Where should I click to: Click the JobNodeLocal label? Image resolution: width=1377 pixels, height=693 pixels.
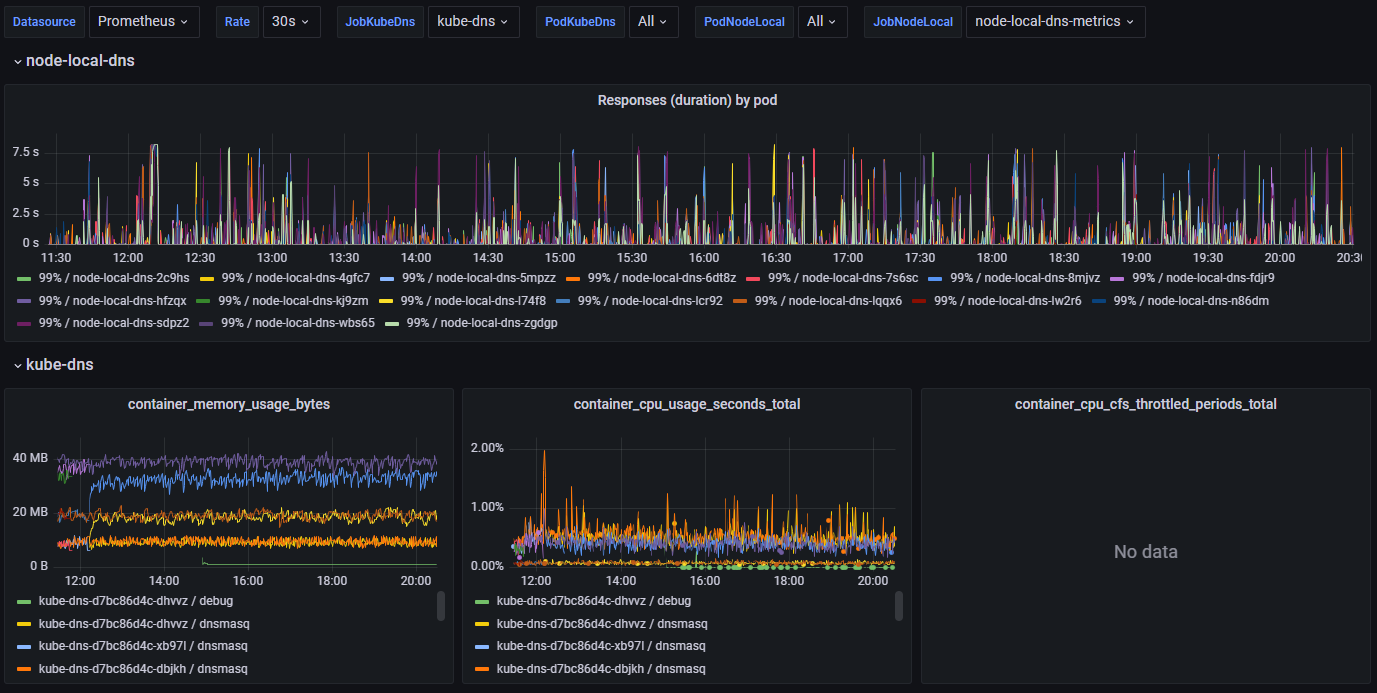click(912, 21)
